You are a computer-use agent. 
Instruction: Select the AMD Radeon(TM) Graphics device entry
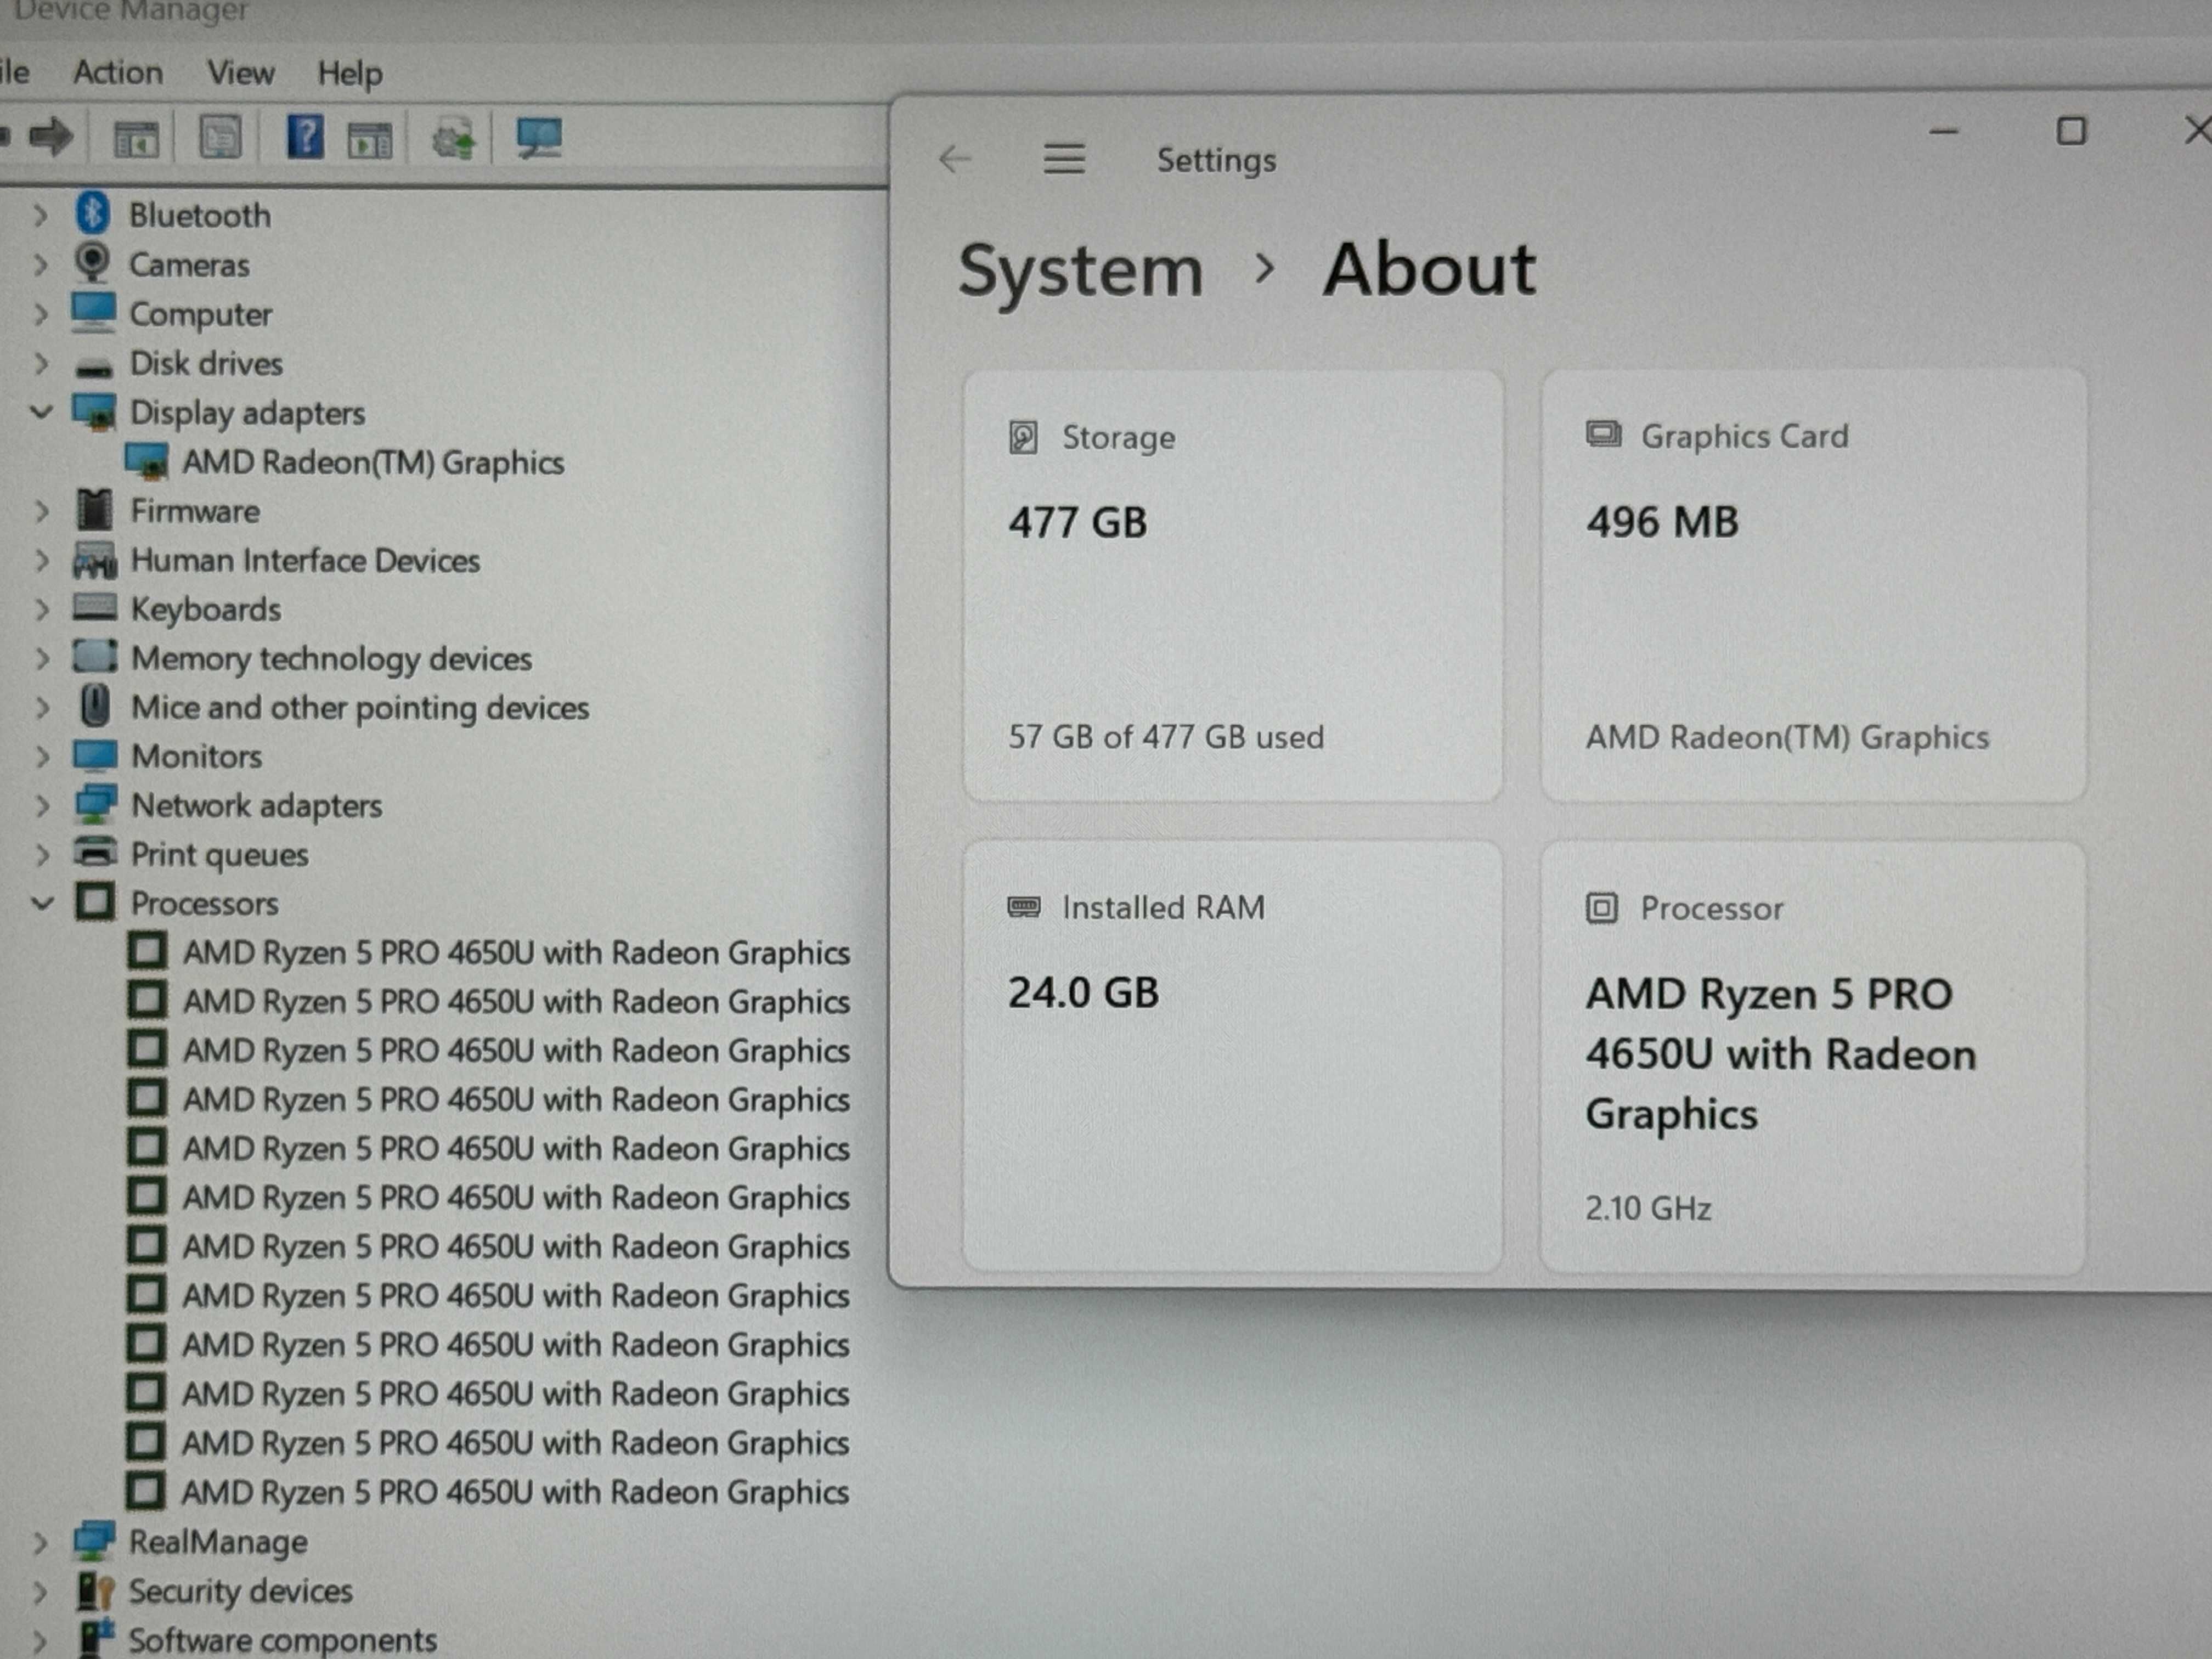(x=373, y=462)
